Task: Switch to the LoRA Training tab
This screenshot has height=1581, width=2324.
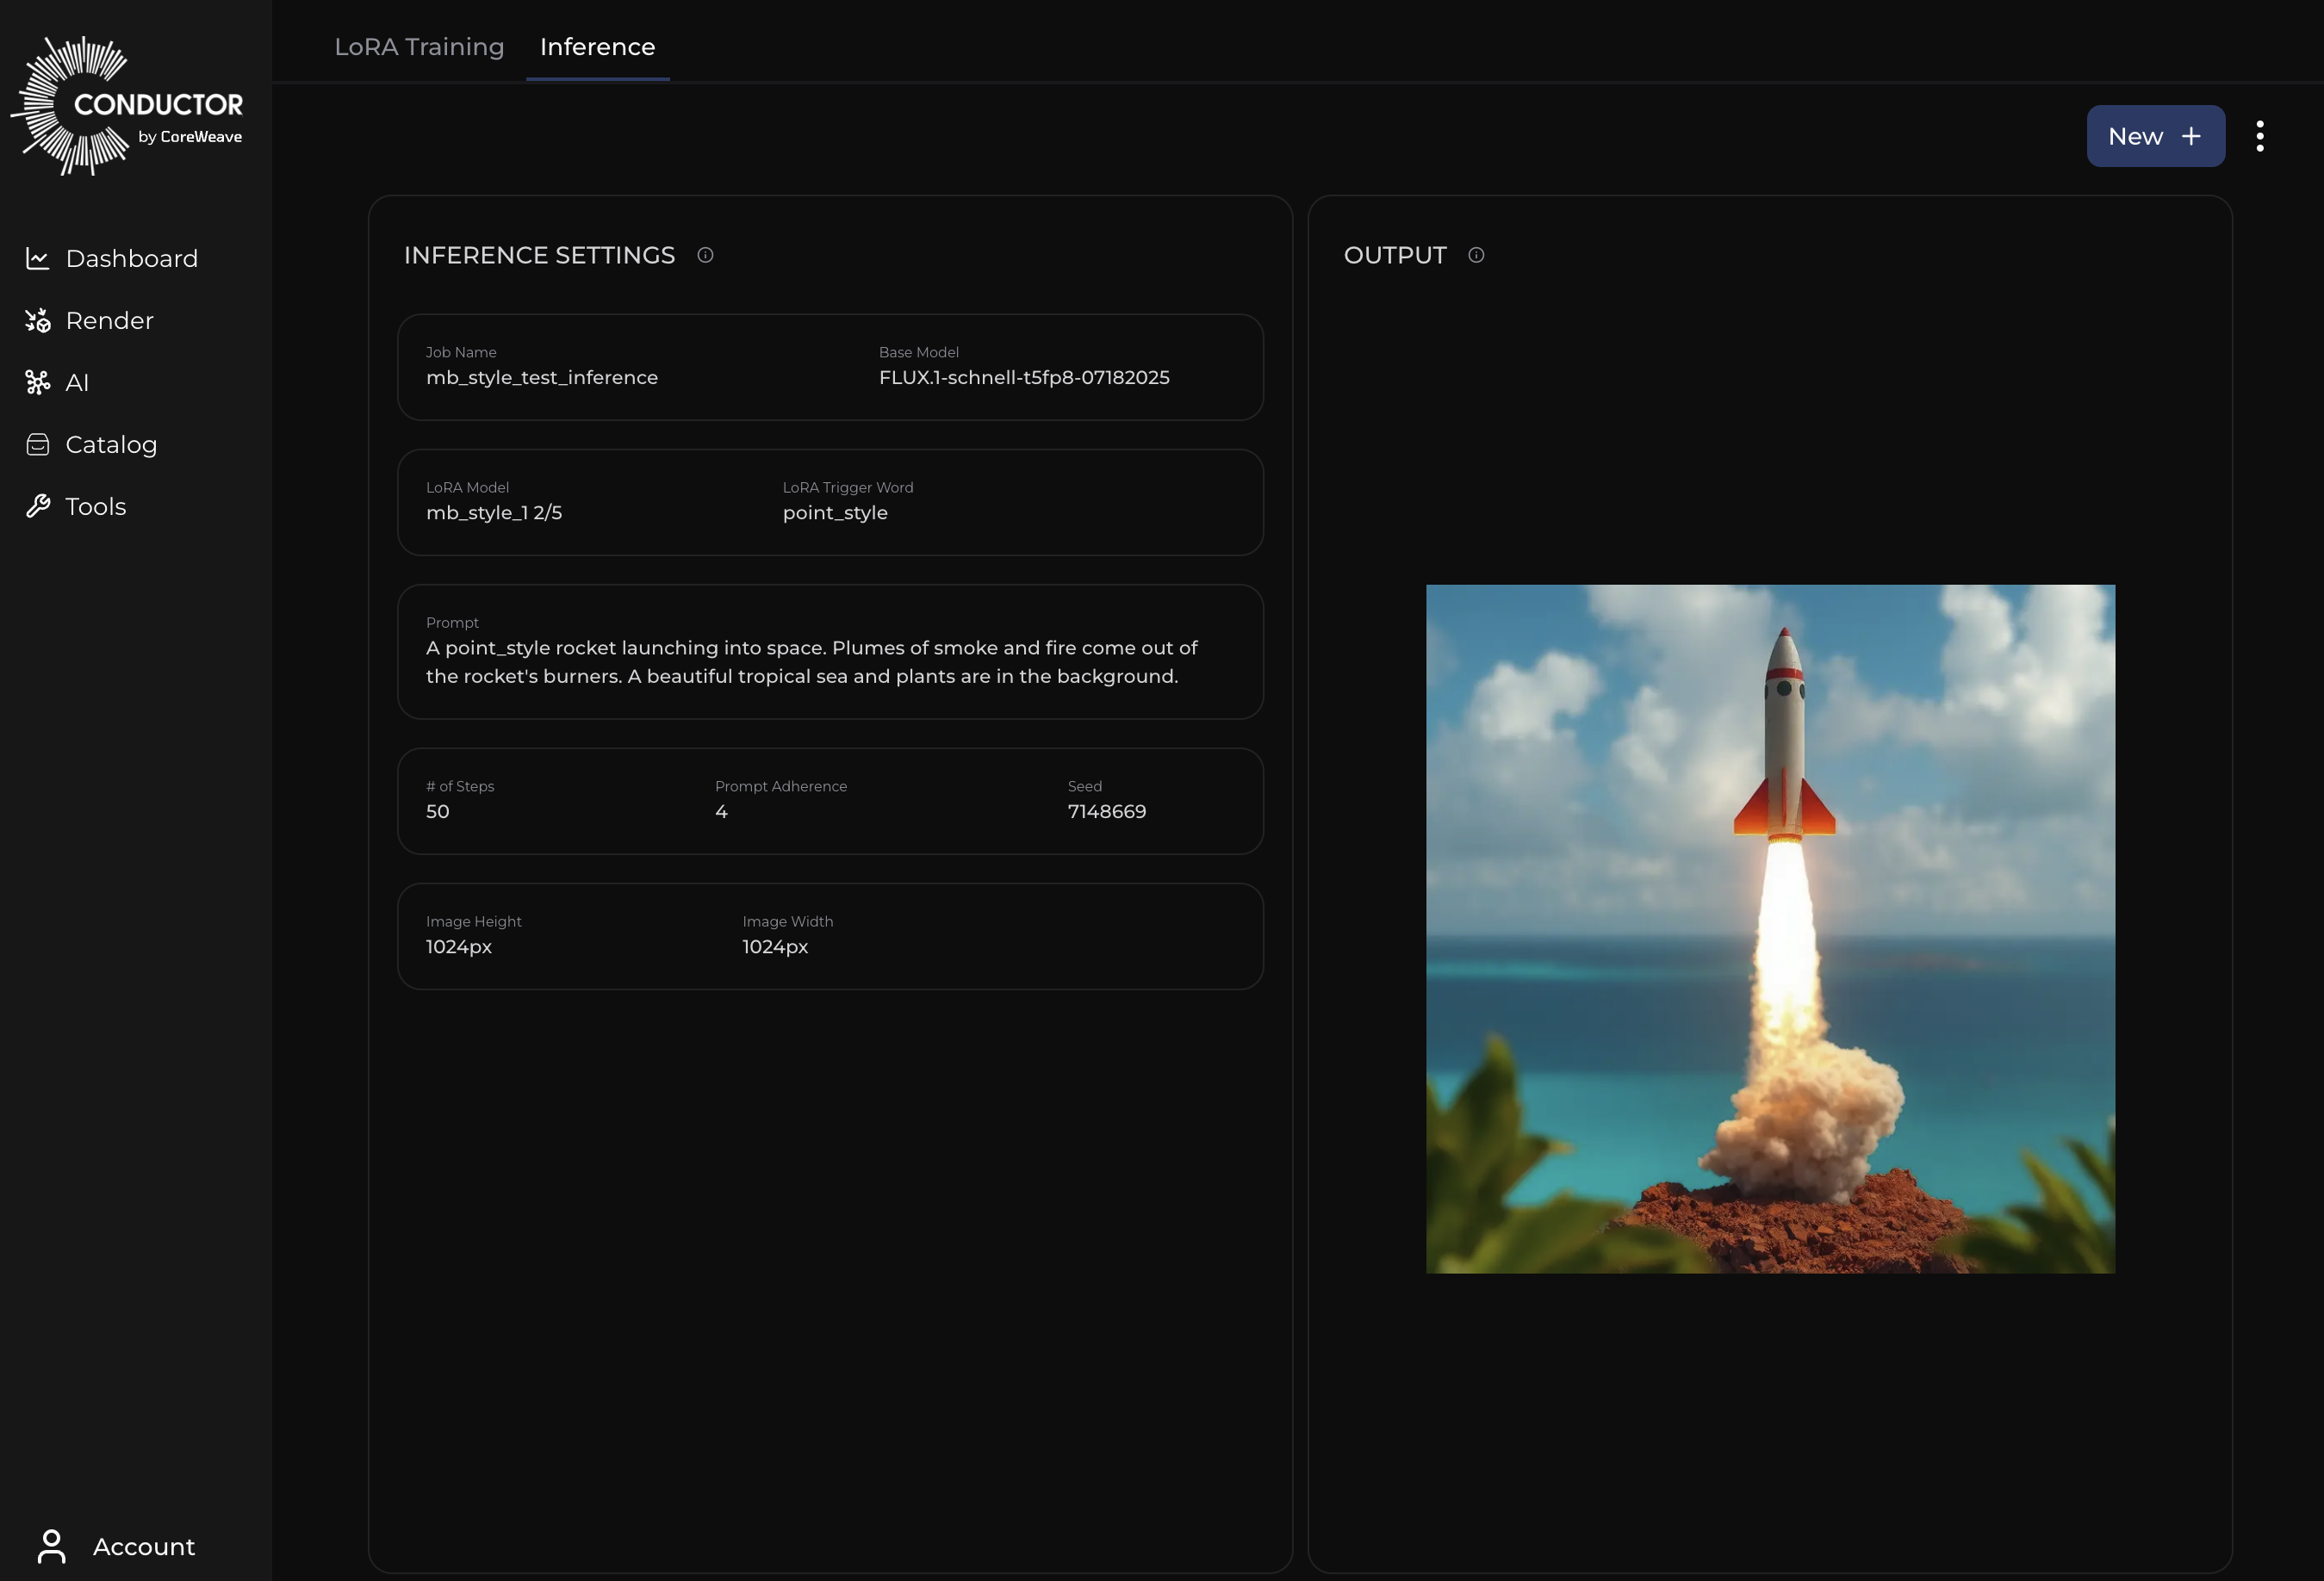Action: [x=419, y=47]
